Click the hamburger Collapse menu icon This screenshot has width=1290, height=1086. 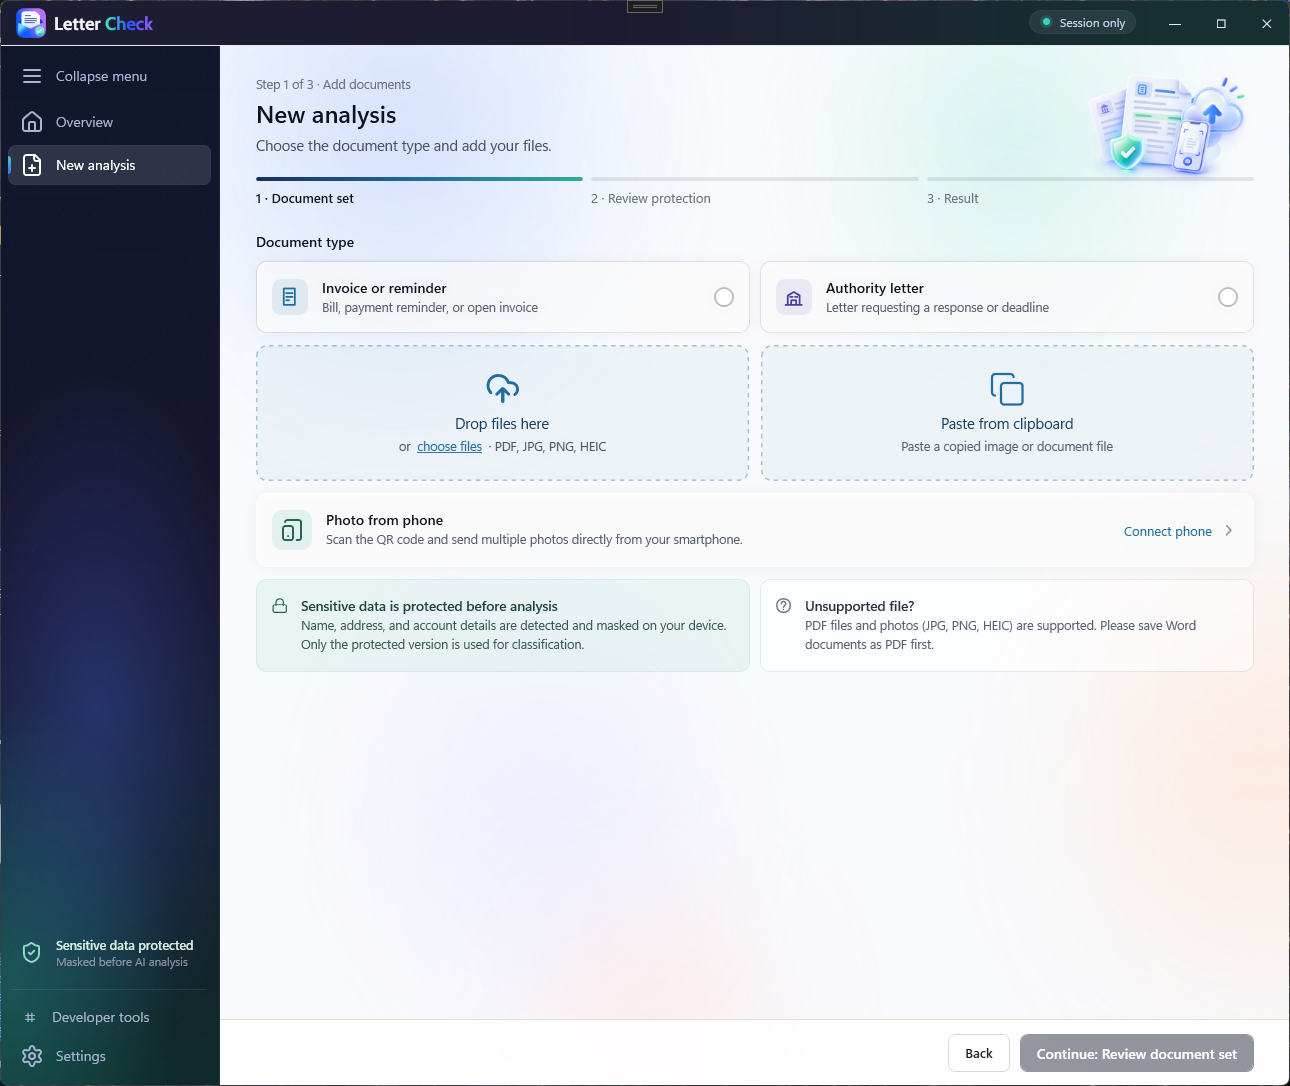32,76
